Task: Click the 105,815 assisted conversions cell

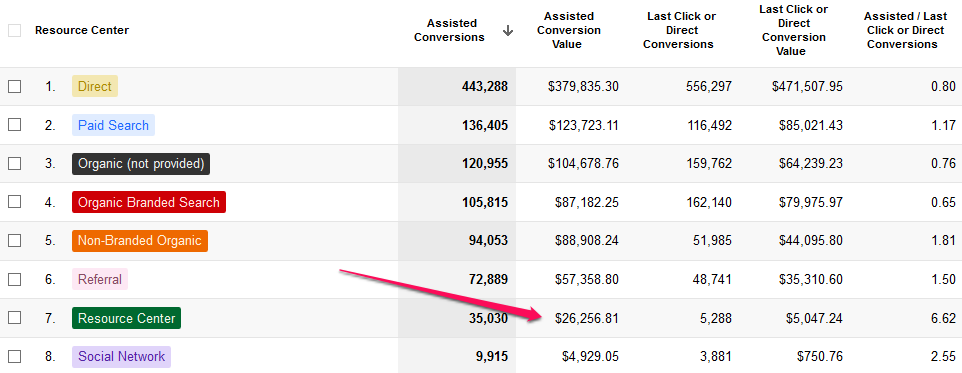Action: 485,202
